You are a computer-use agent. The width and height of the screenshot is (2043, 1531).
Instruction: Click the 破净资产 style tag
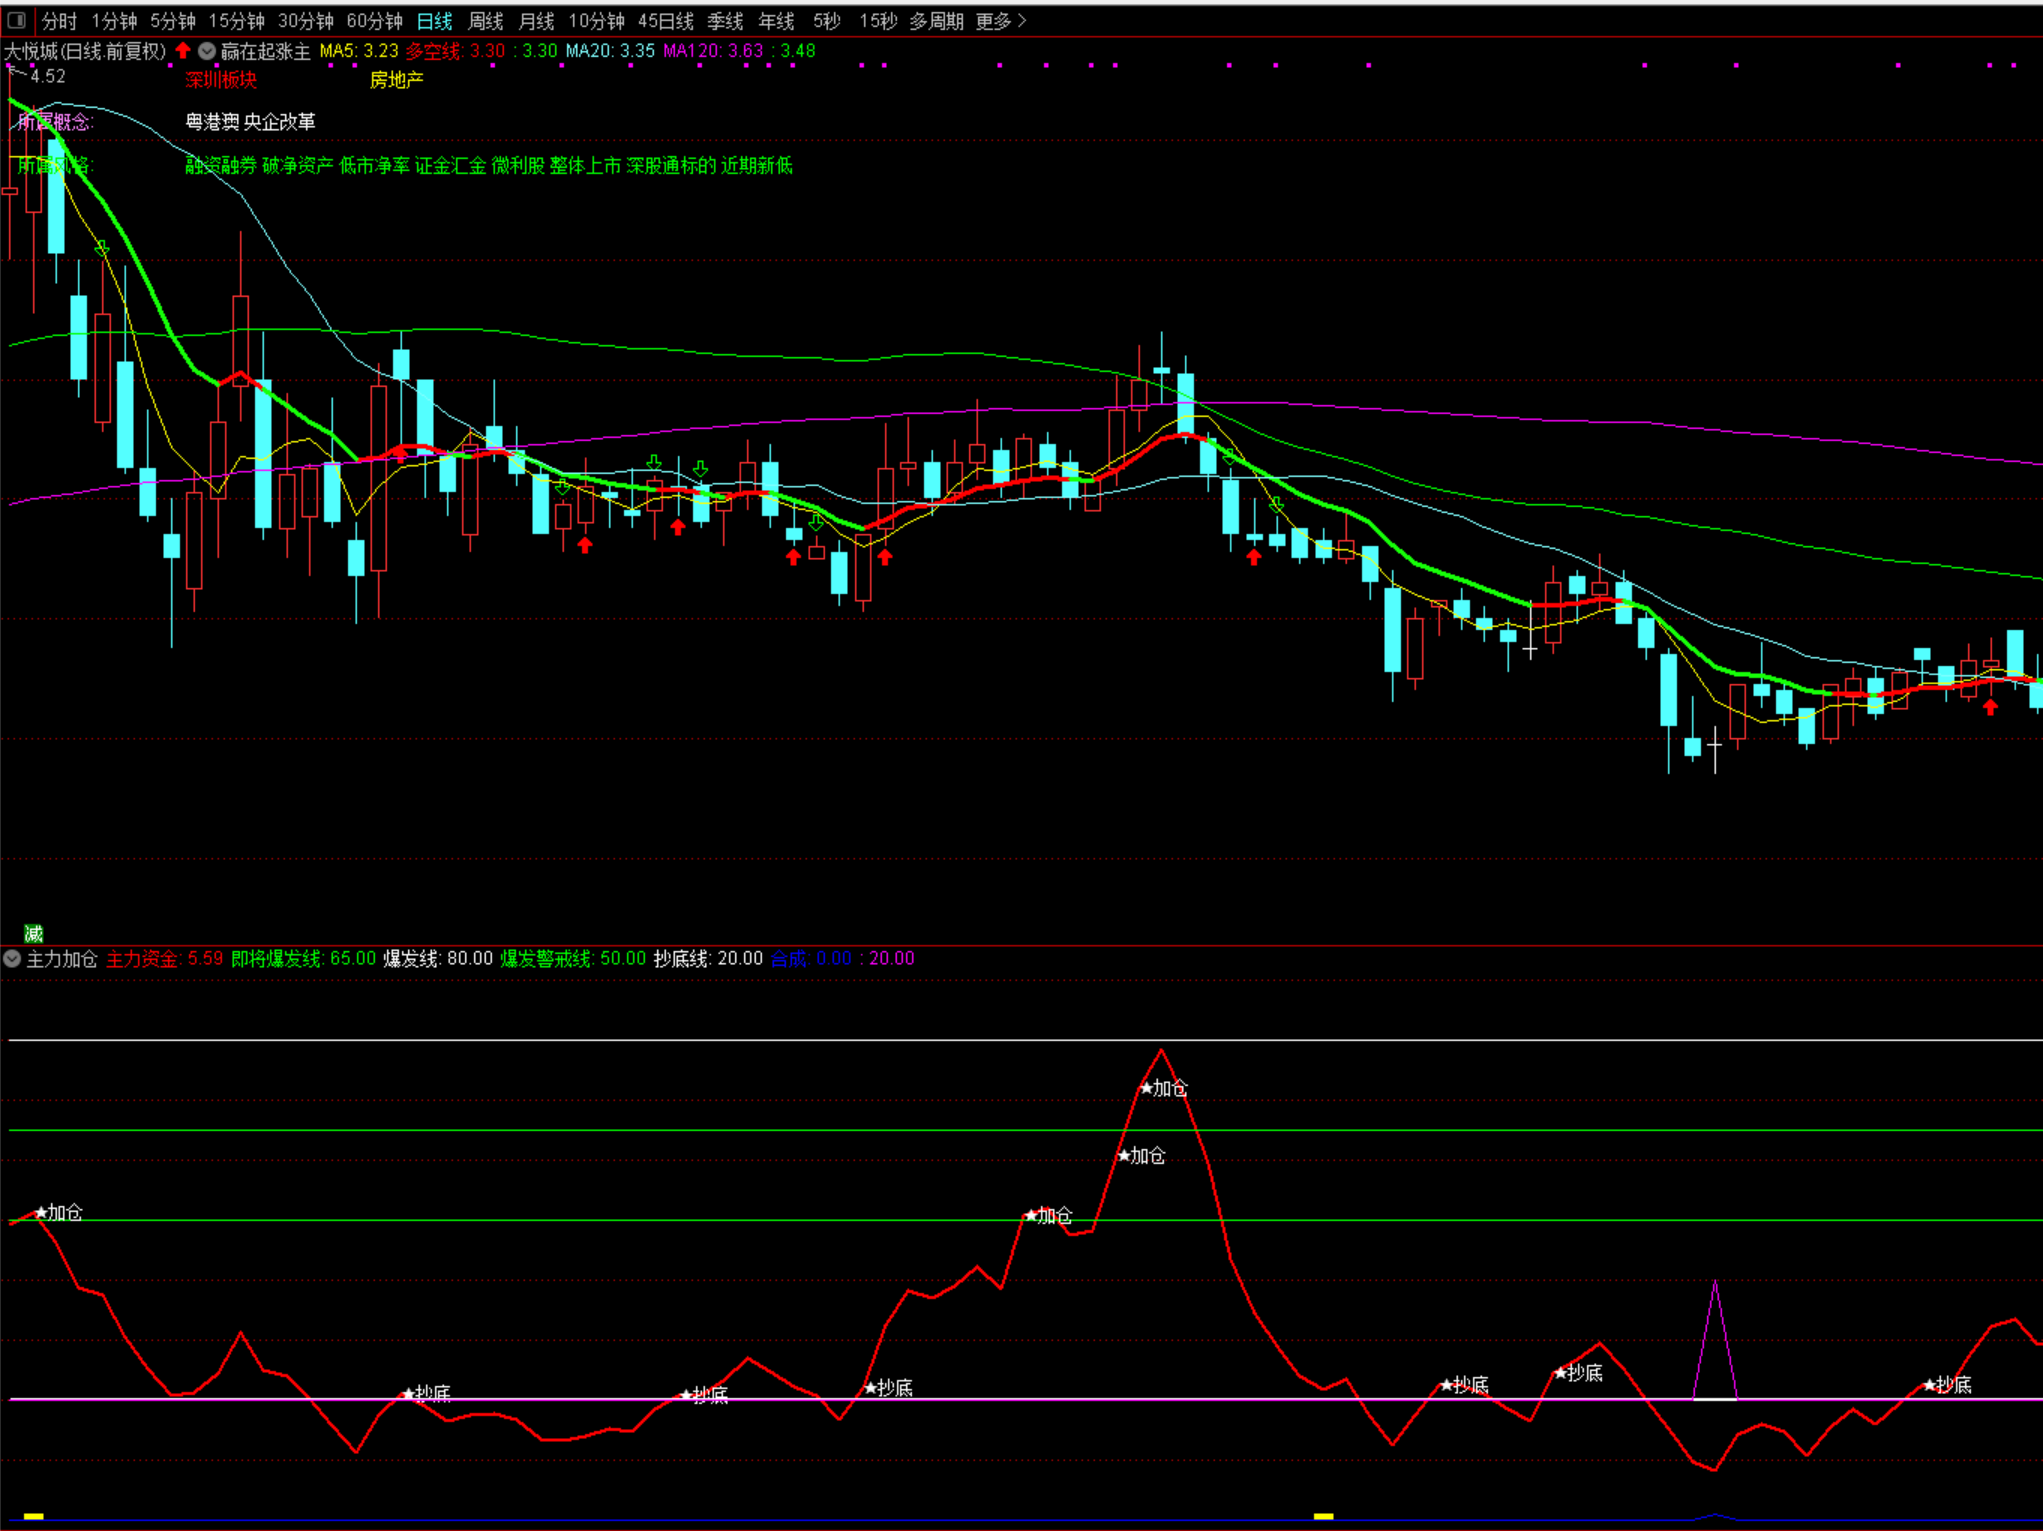click(297, 165)
